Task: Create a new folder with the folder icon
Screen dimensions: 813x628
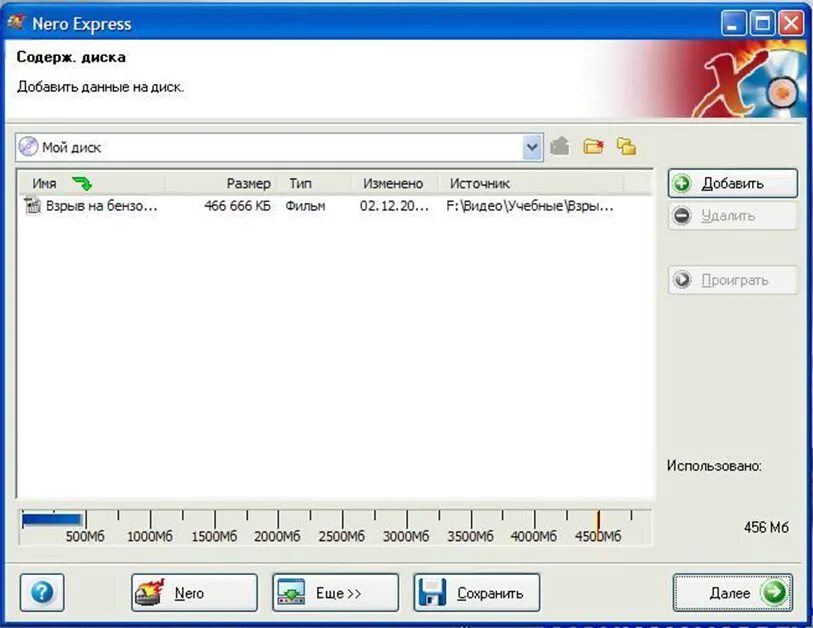Action: click(593, 147)
